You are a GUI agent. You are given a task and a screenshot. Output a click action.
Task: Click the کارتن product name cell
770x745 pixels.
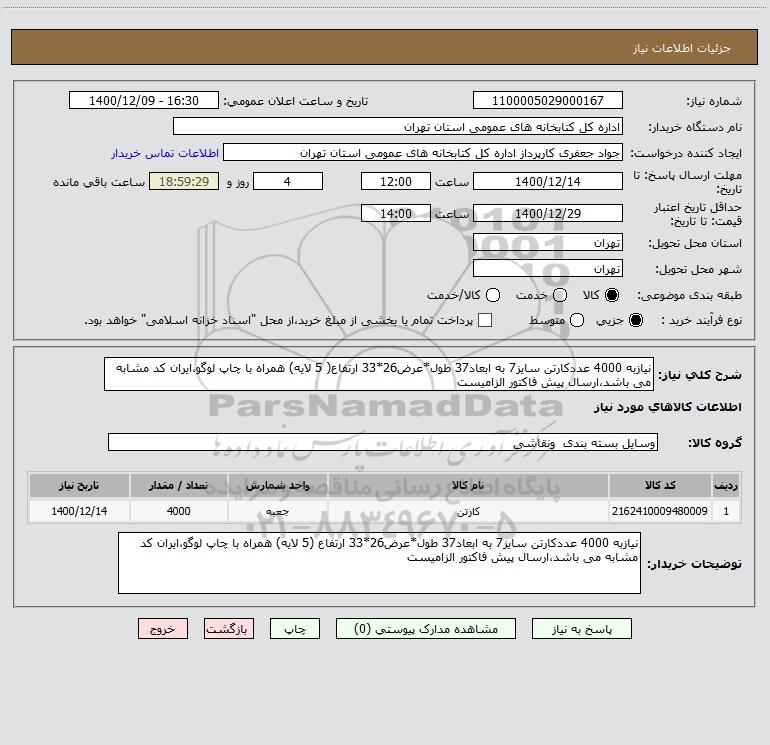click(x=468, y=511)
